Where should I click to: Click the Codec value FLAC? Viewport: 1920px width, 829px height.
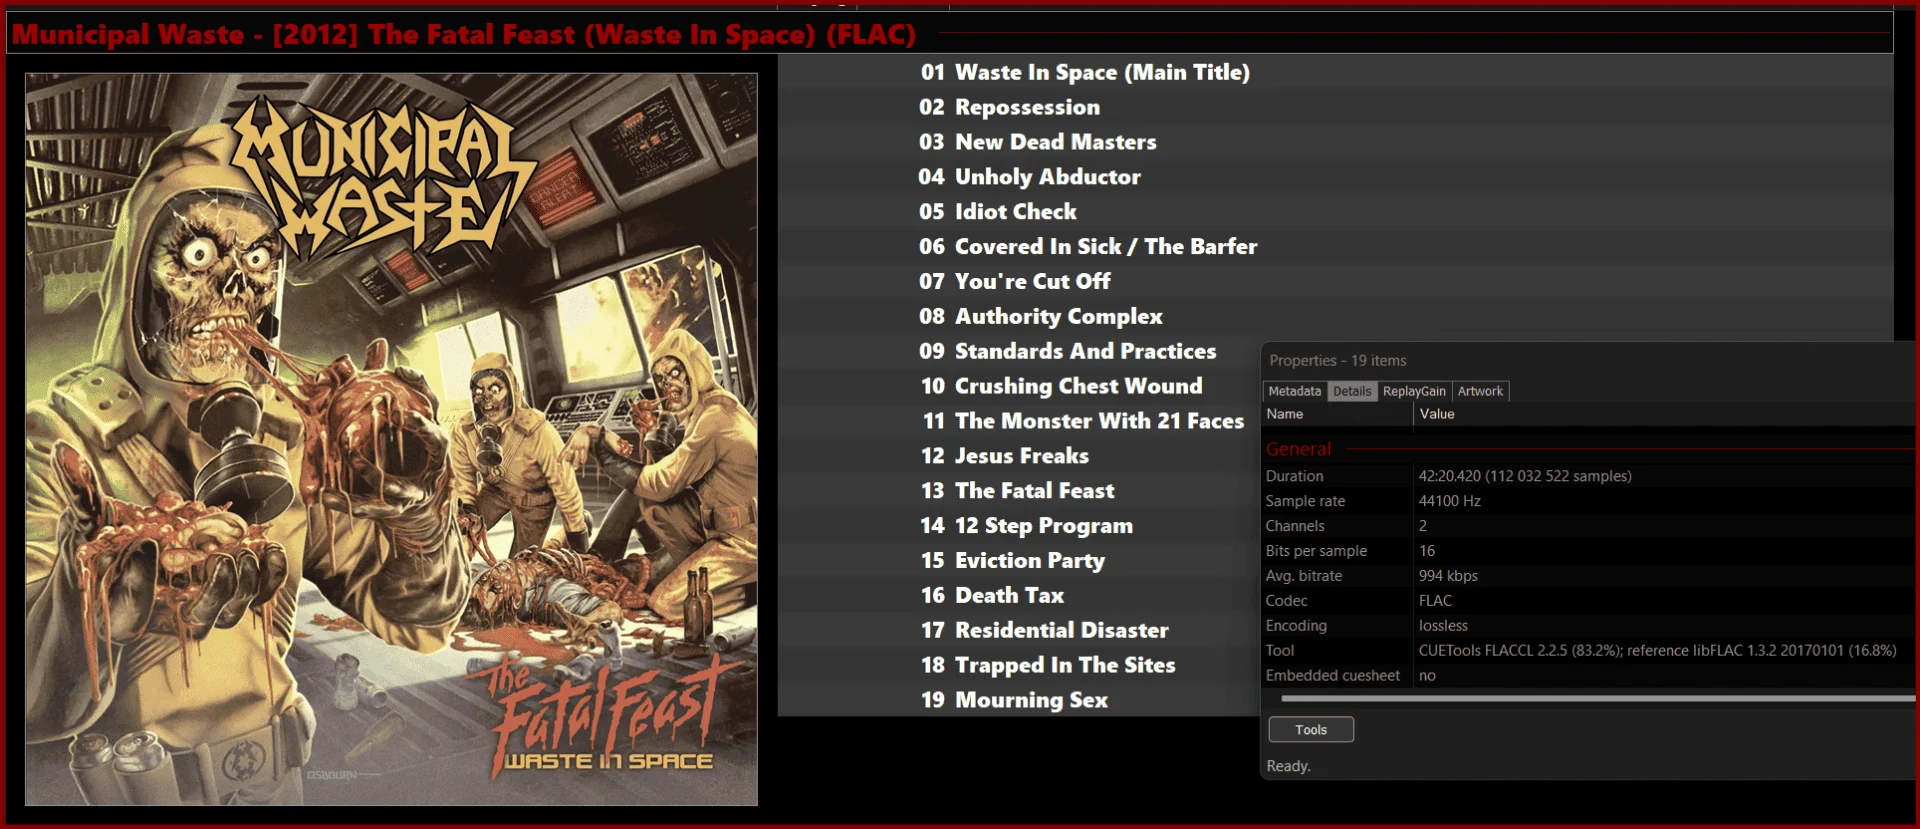[x=1435, y=601]
